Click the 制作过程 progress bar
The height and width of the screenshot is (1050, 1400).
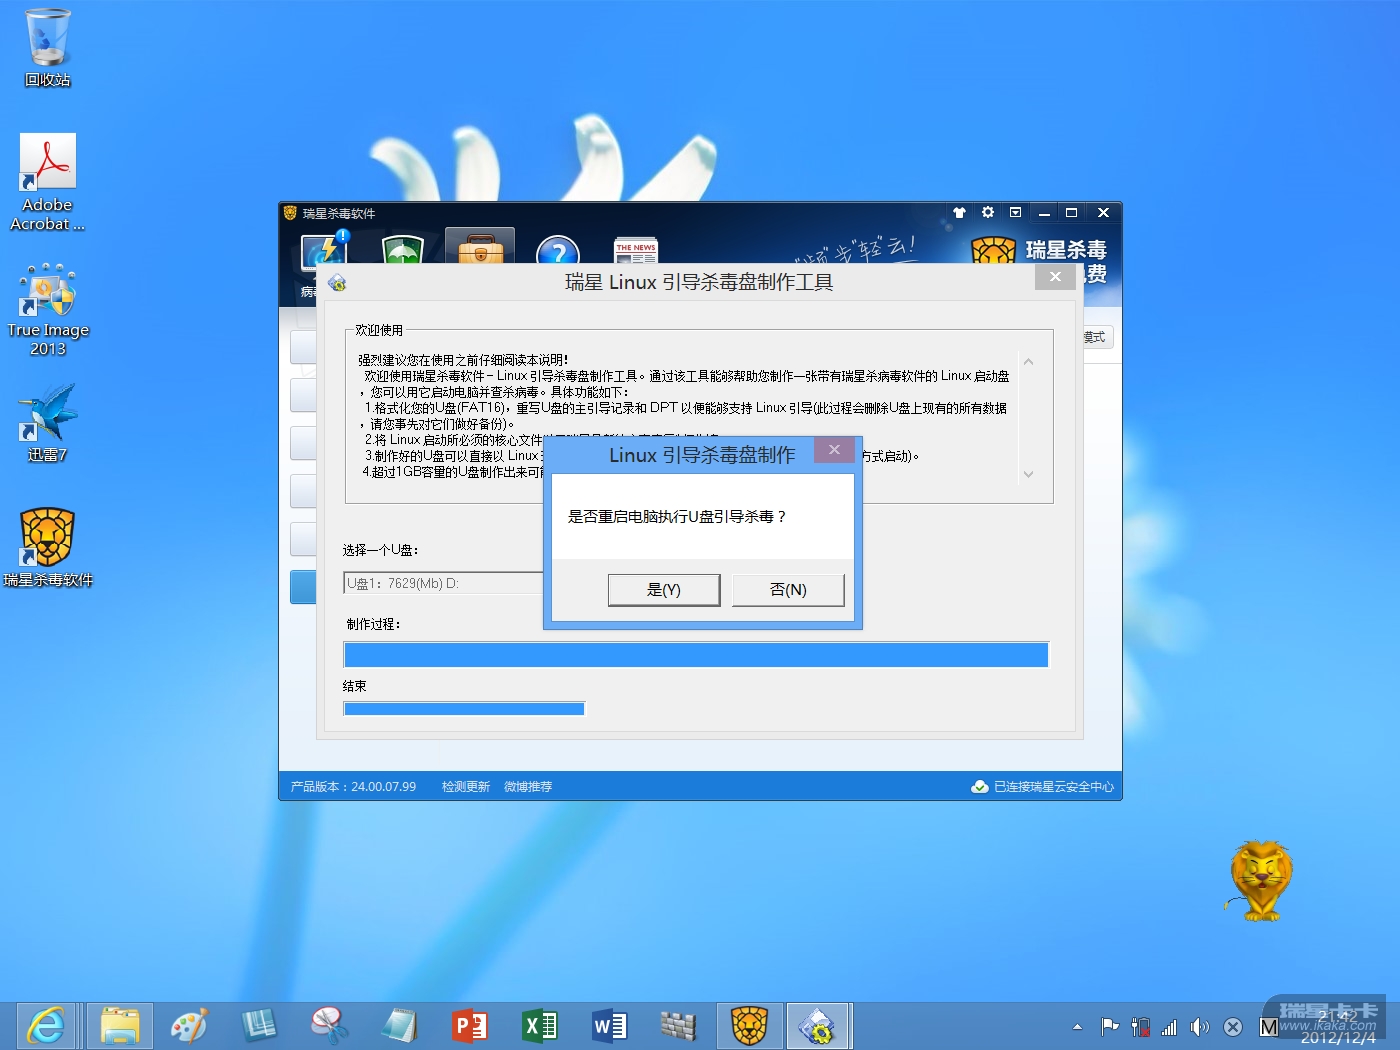click(696, 655)
